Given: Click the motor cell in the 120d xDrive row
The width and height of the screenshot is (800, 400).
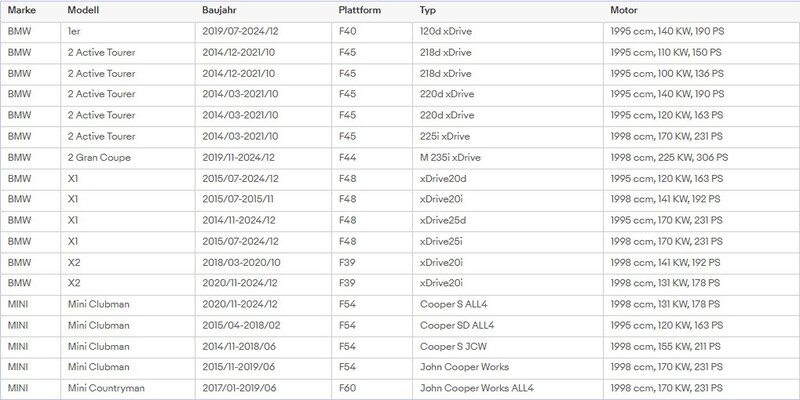Looking at the screenshot, I should pos(667,31).
